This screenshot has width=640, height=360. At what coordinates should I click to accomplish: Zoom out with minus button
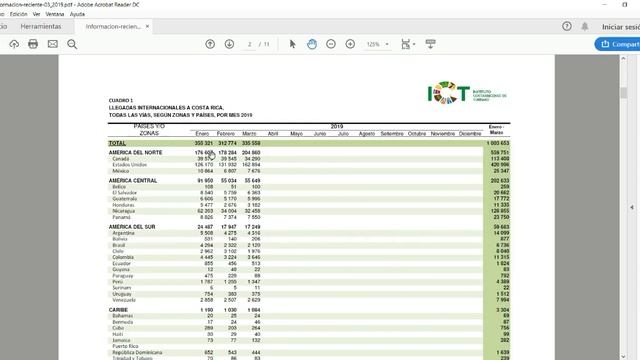(x=331, y=44)
